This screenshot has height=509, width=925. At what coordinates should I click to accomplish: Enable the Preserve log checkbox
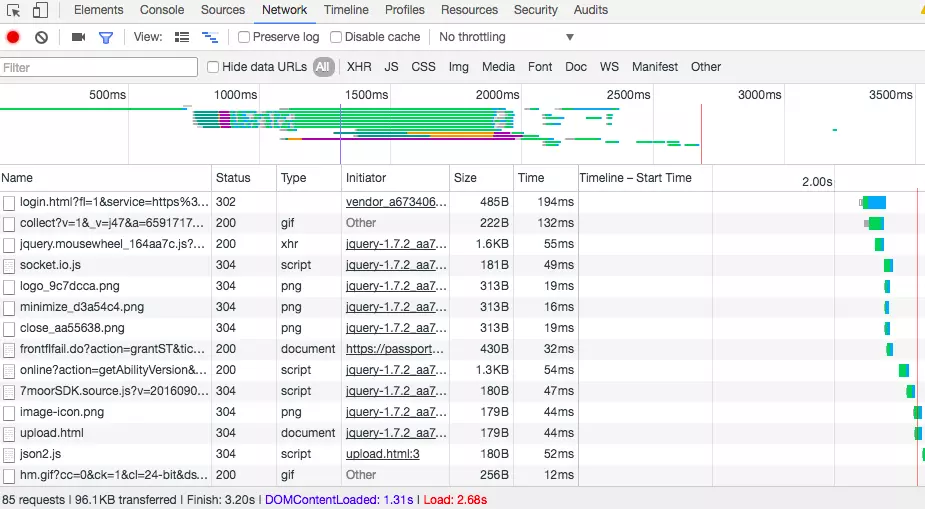(244, 37)
